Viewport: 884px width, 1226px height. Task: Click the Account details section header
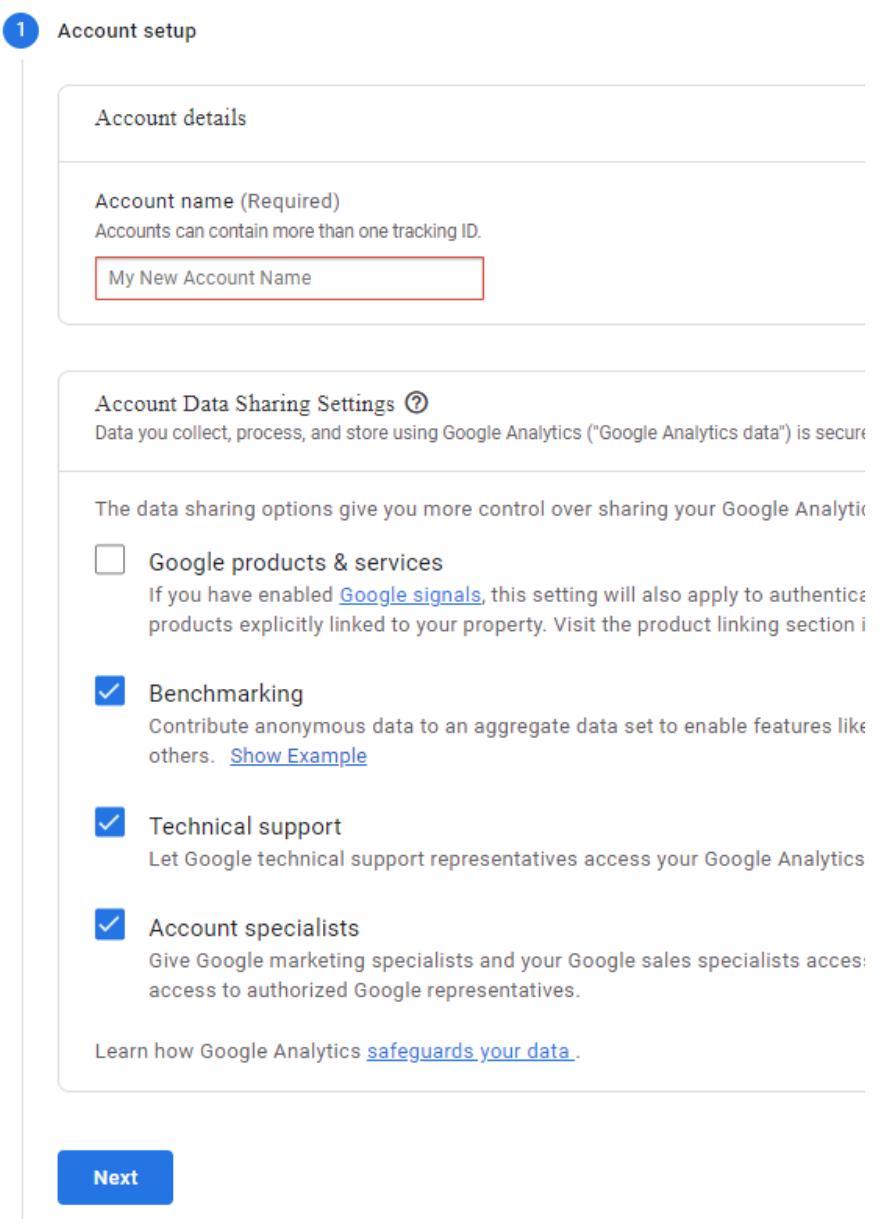tap(171, 118)
